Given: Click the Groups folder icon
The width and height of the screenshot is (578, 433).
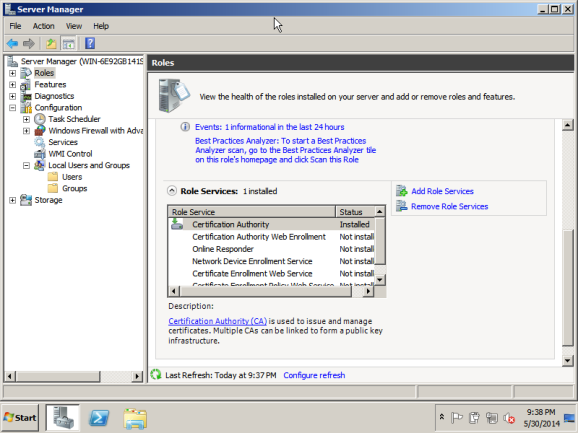Looking at the screenshot, I should (53, 188).
